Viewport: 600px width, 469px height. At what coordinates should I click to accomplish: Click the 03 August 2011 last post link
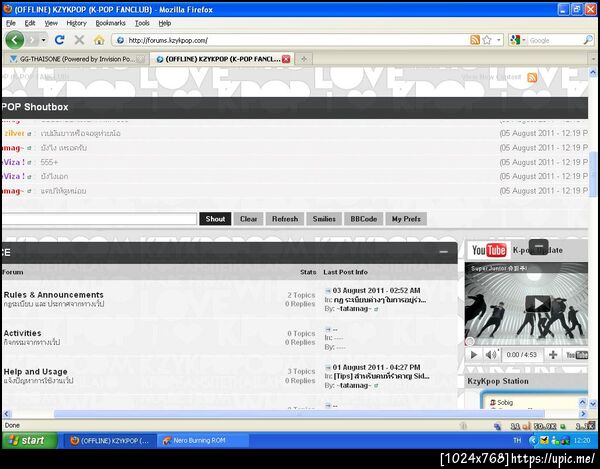[376, 290]
